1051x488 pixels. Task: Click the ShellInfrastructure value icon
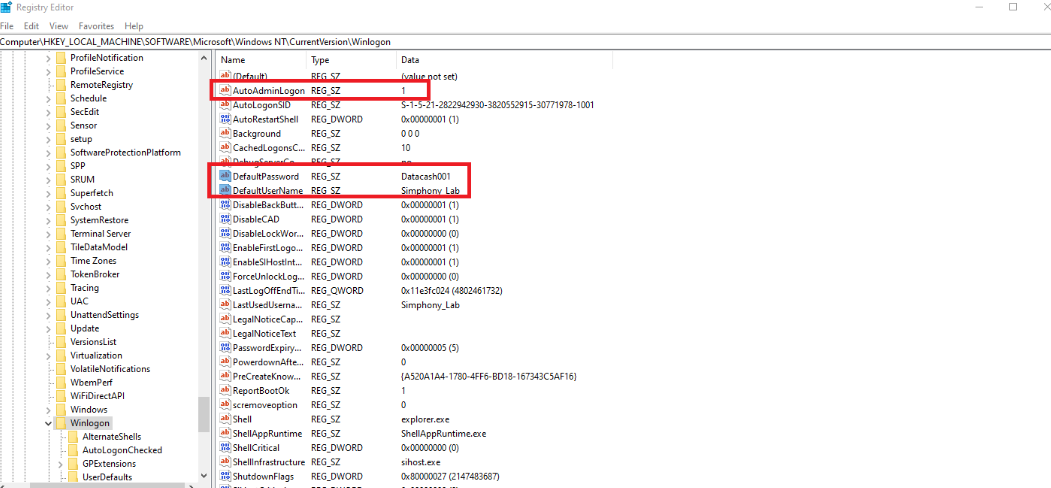click(x=225, y=462)
